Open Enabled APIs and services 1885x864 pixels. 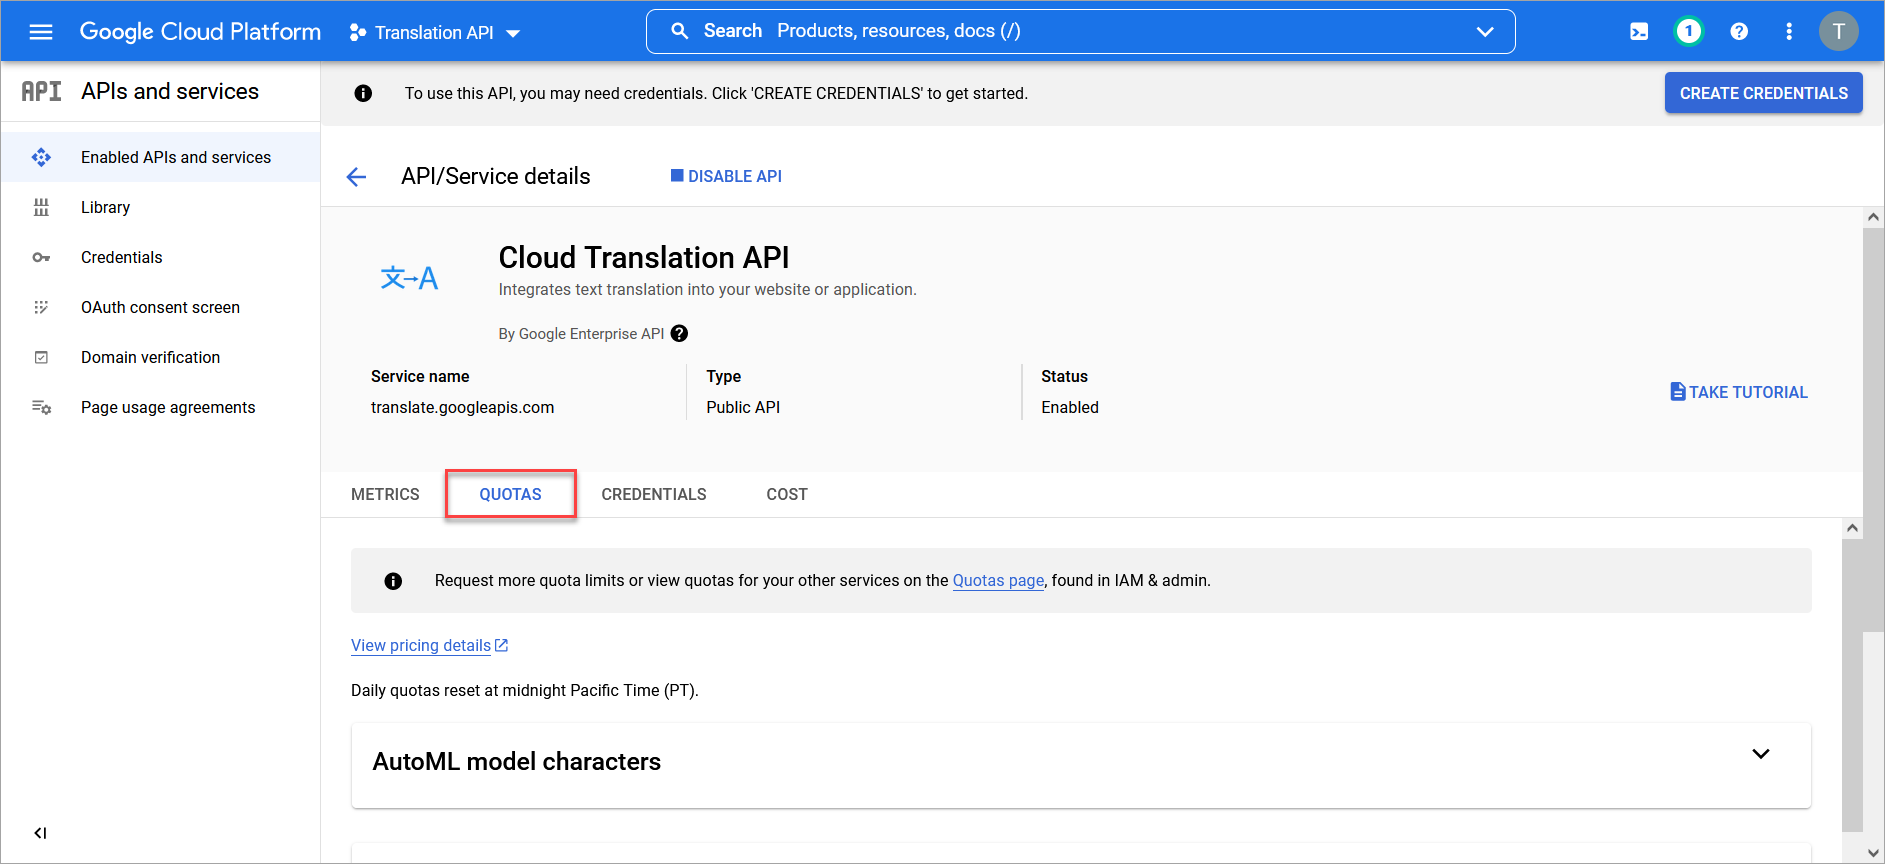[160, 157]
